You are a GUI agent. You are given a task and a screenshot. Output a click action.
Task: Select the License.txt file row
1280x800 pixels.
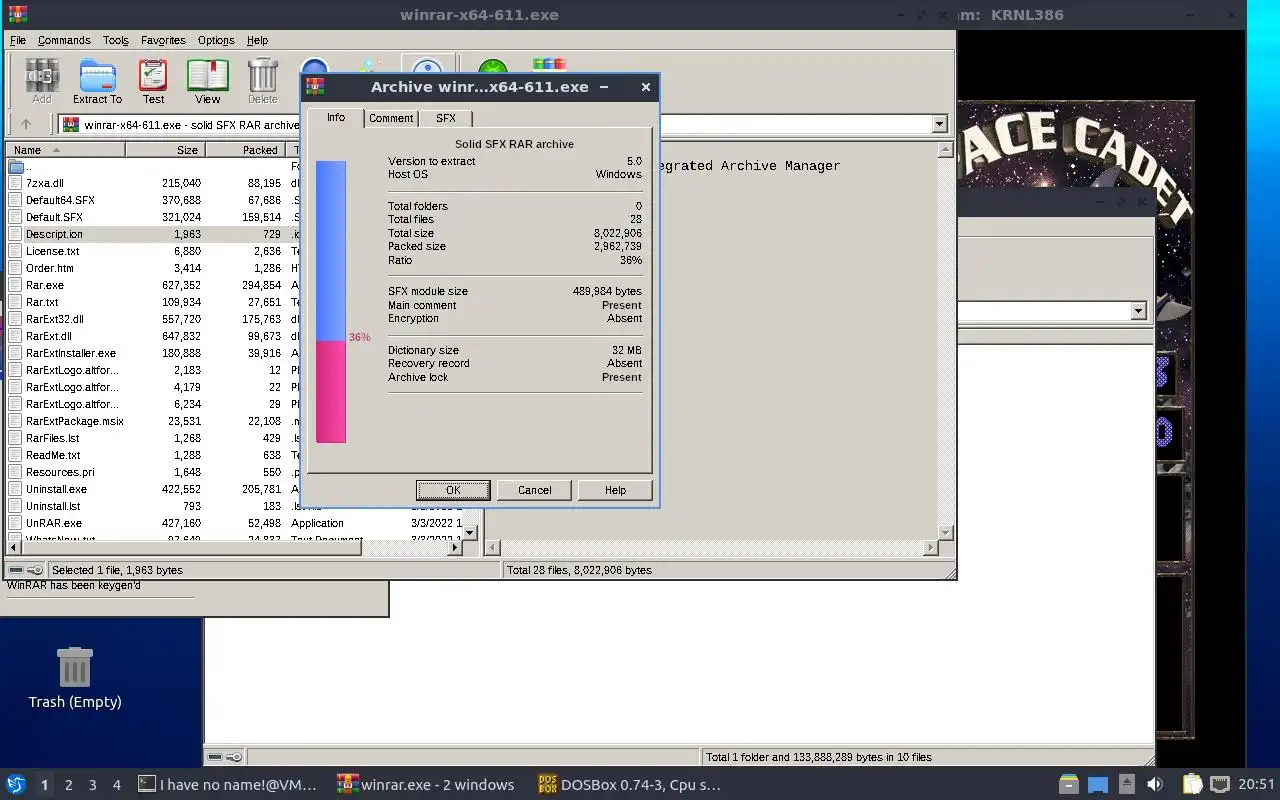(152, 251)
